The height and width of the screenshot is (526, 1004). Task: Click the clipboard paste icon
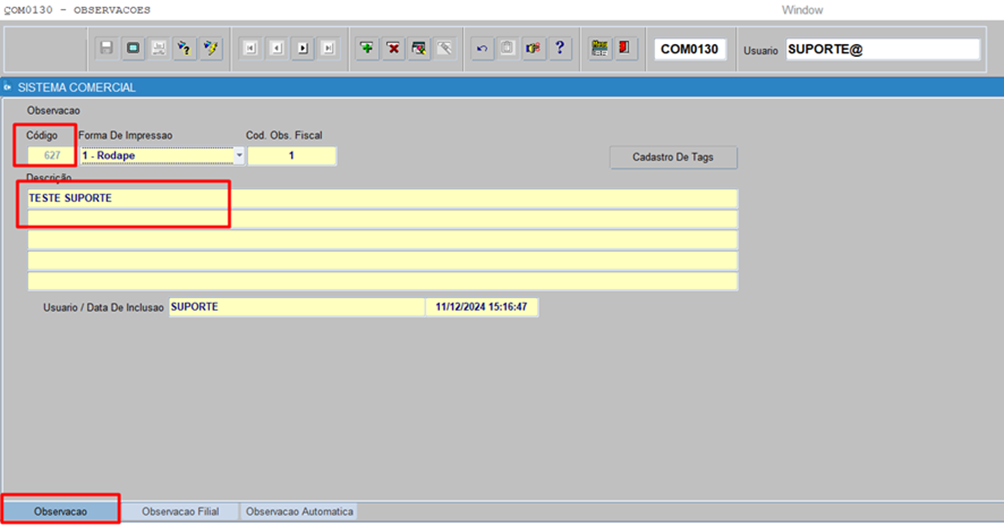pos(508,48)
